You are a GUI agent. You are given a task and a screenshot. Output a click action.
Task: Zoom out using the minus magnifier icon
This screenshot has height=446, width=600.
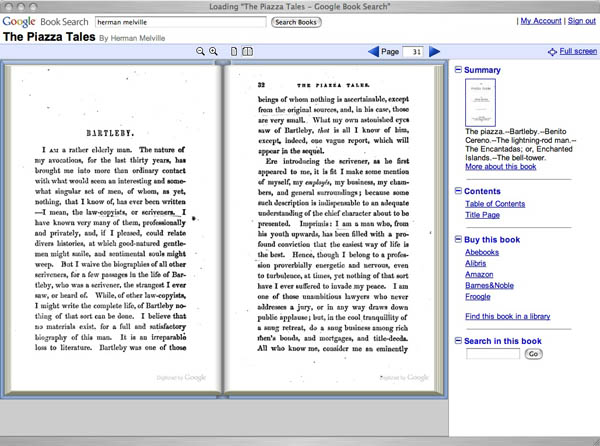[x=200, y=52]
